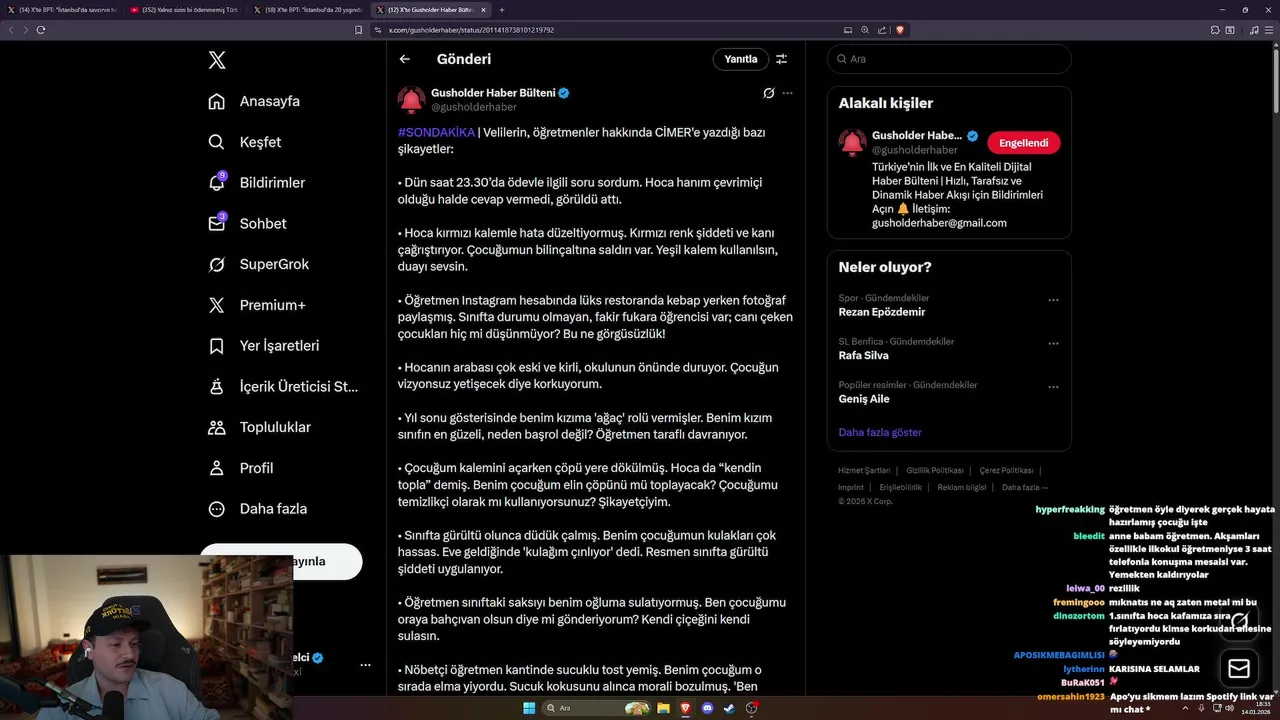Screen dimensions: 1280x720
Task: Open Gusholder avatar in Alakalı kişiler
Action: click(852, 142)
